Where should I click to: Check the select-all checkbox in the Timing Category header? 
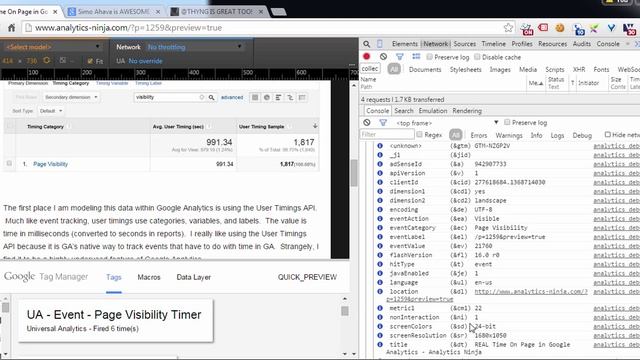[9, 127]
